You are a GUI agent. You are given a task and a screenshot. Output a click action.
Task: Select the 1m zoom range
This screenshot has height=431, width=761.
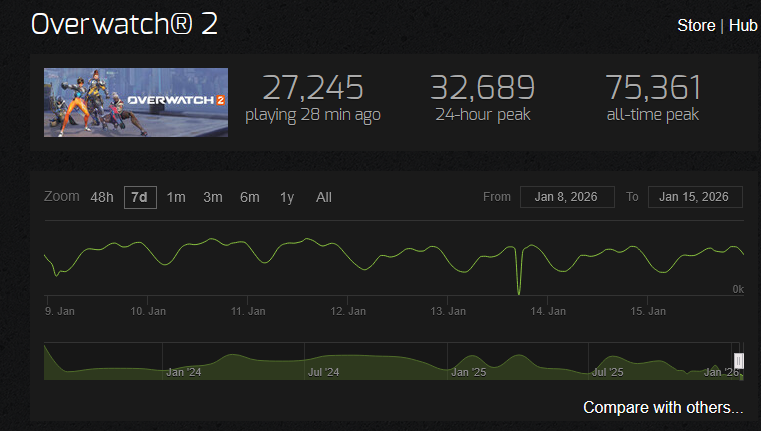tap(176, 197)
